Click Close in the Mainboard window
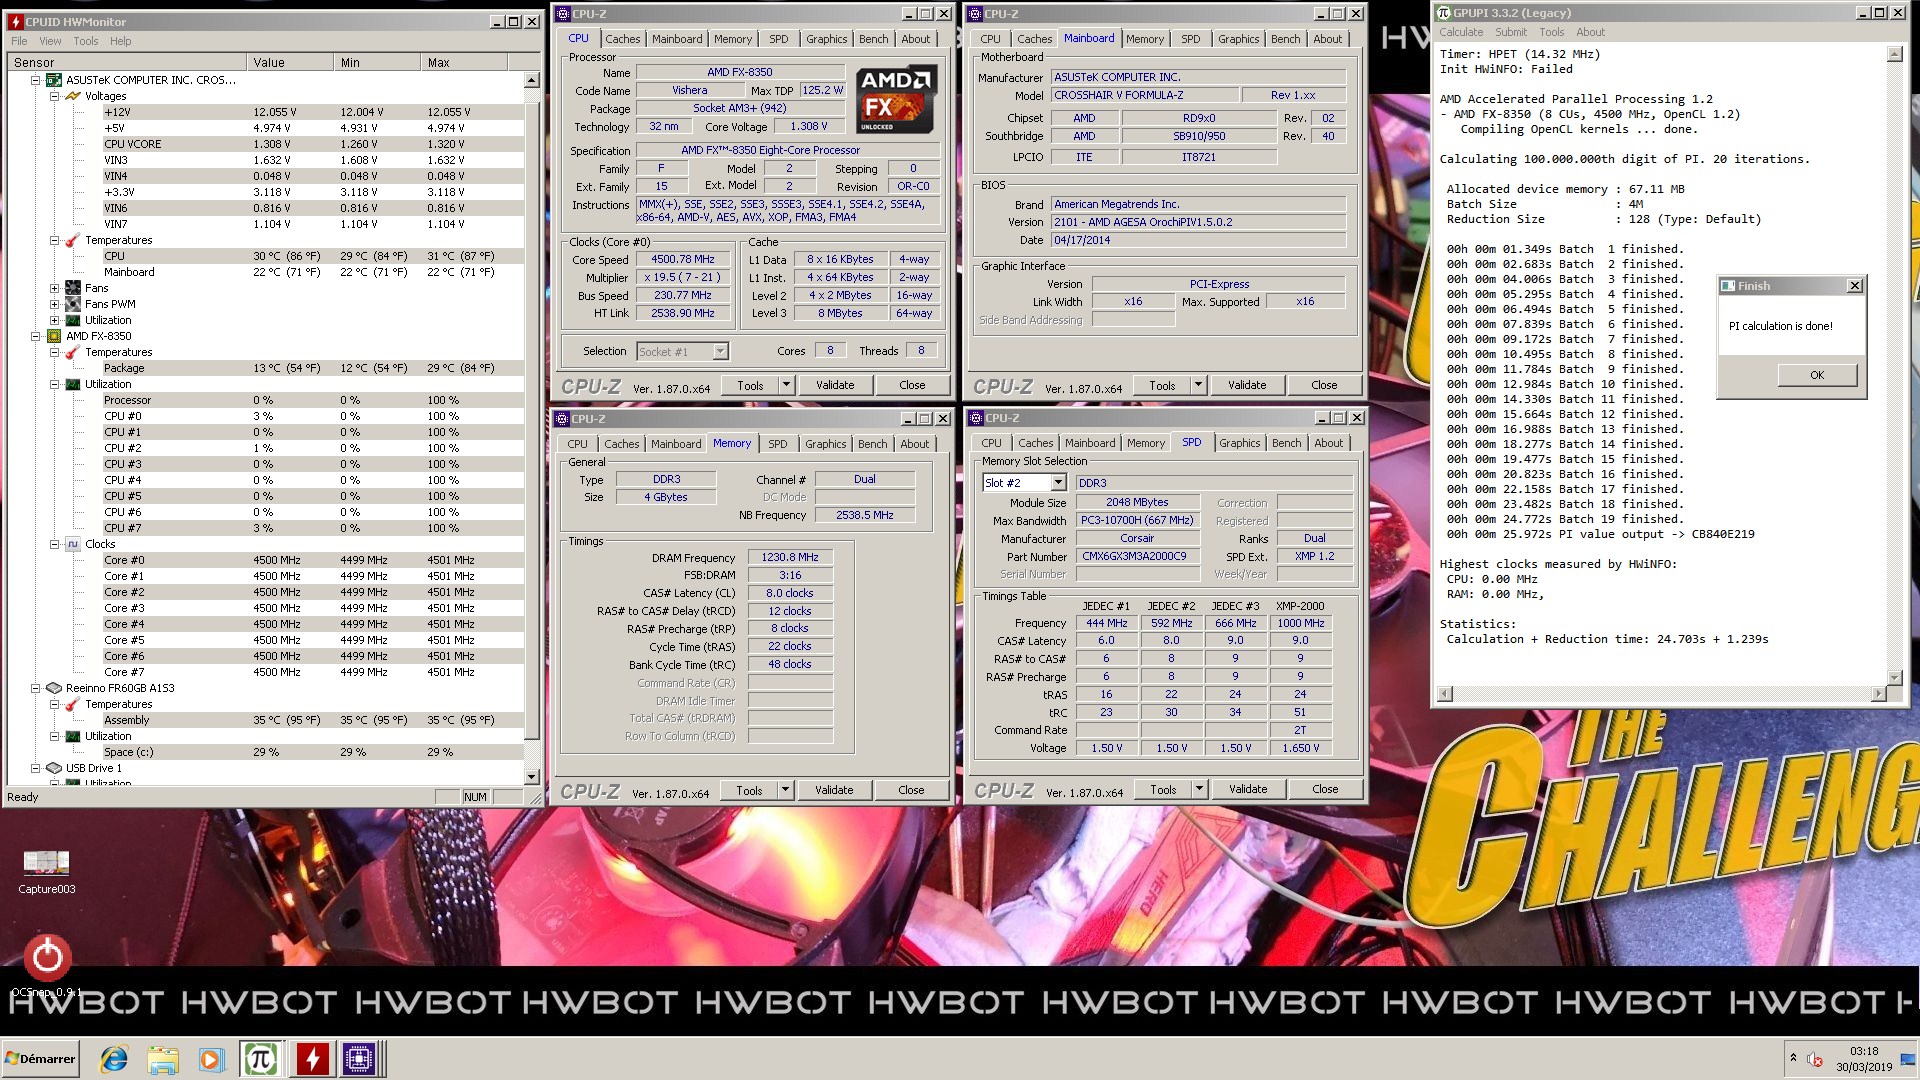This screenshot has width=1920, height=1080. click(x=1324, y=385)
